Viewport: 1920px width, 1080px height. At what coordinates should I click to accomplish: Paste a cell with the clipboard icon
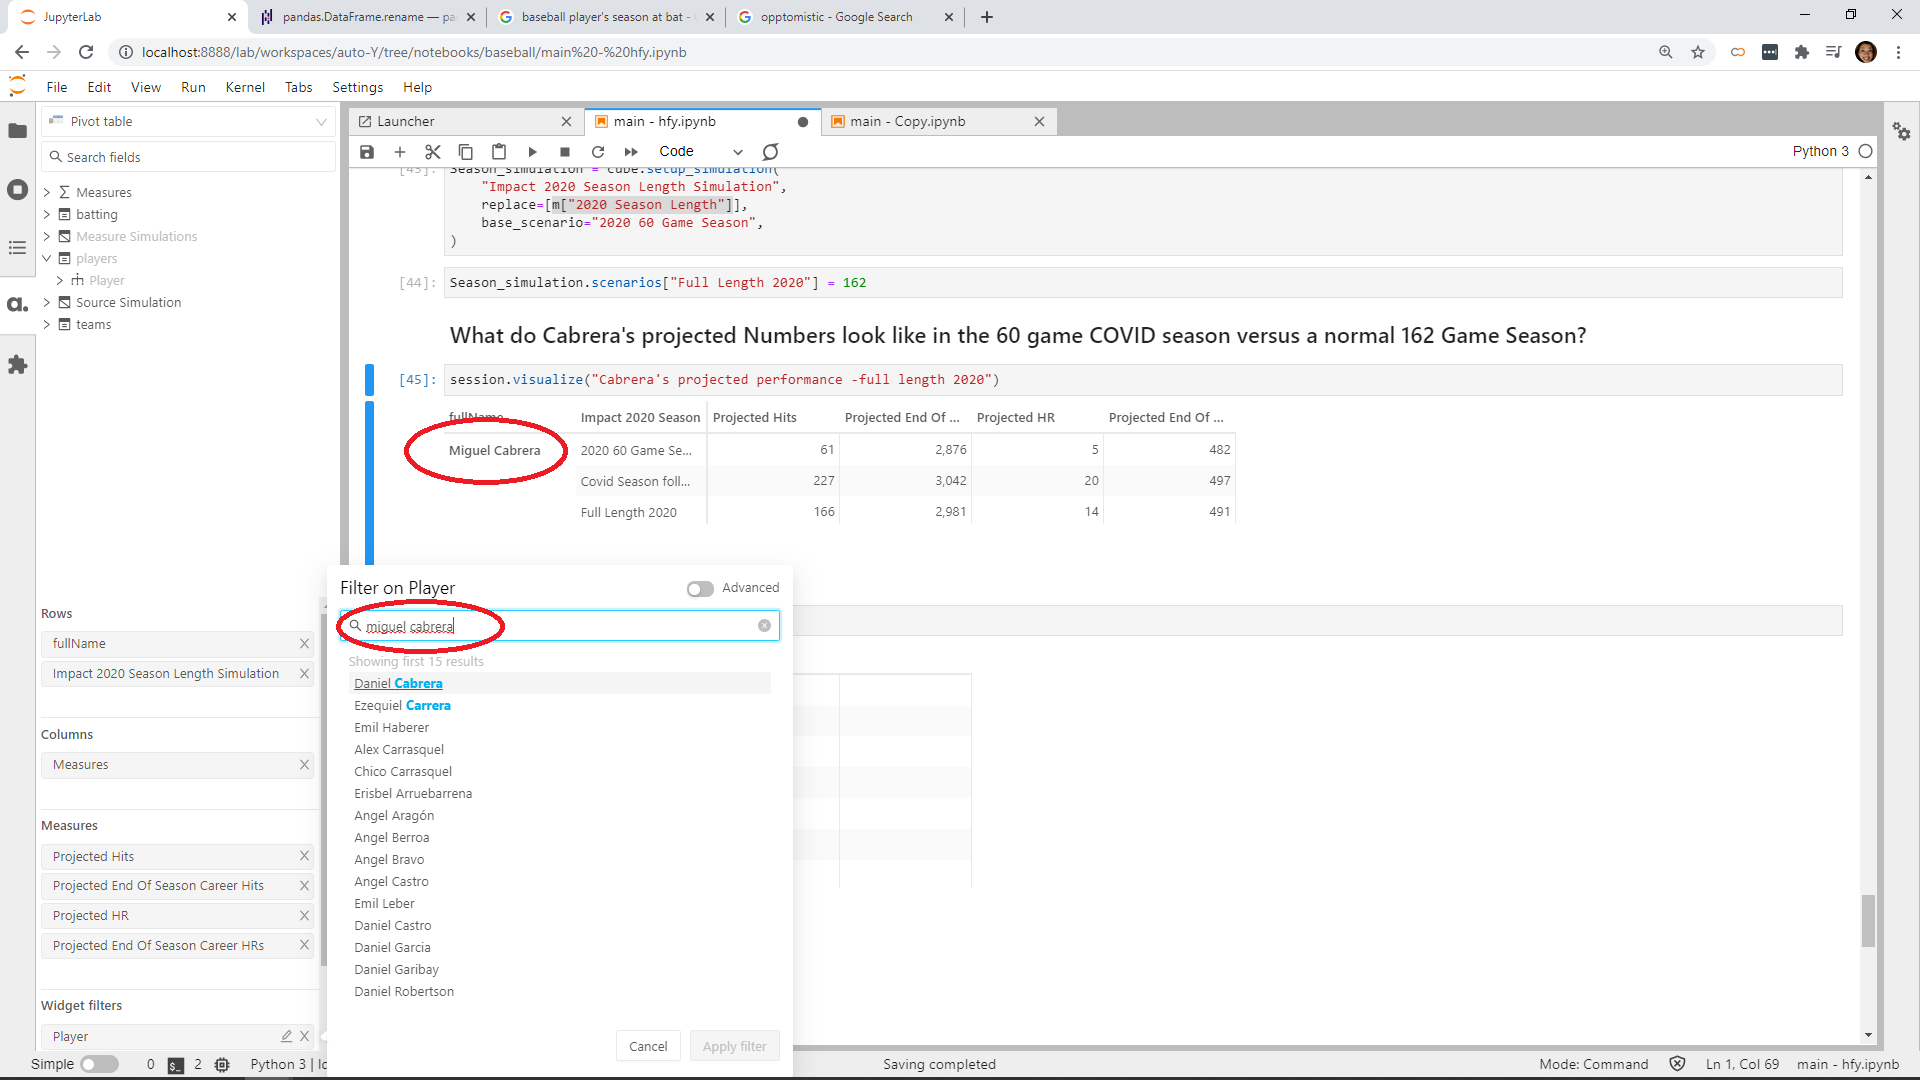(499, 152)
